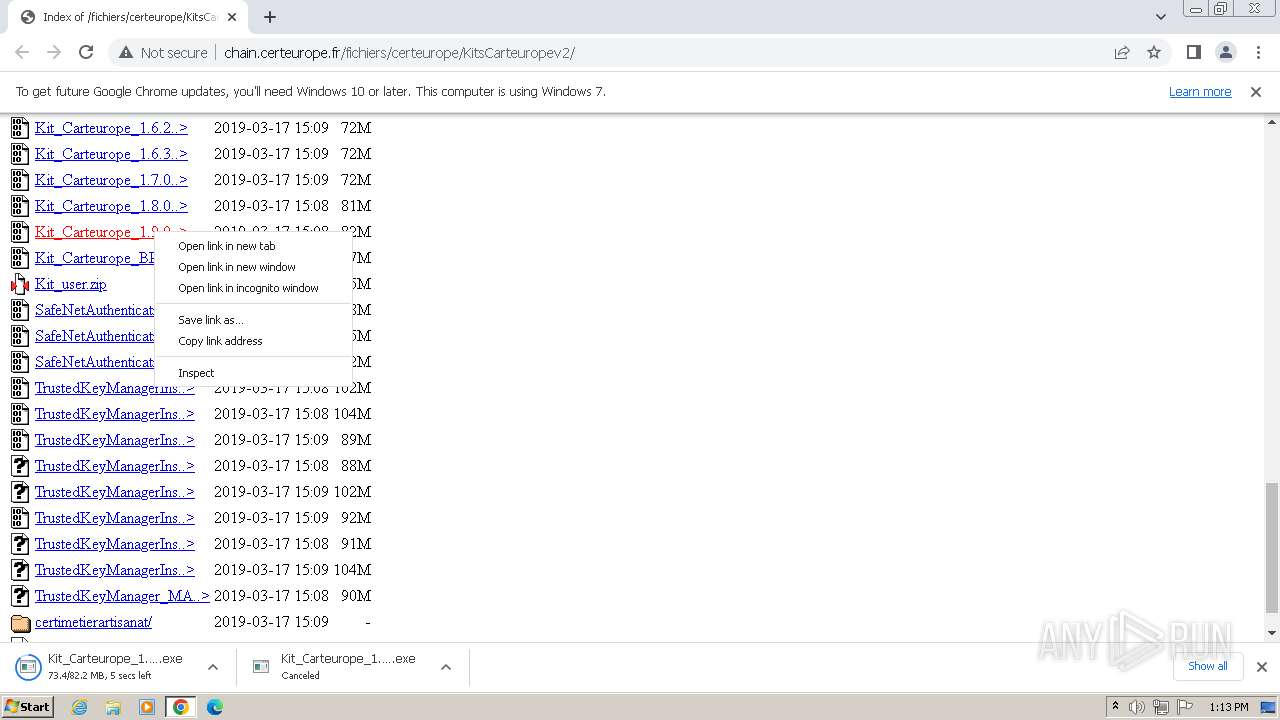Show hidden system tray icons
Image resolution: width=1280 pixels, height=720 pixels.
[x=1115, y=707]
